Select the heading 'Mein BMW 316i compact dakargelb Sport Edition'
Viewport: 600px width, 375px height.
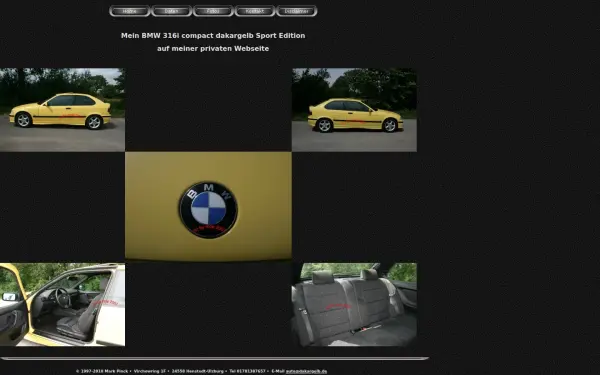[x=213, y=36]
